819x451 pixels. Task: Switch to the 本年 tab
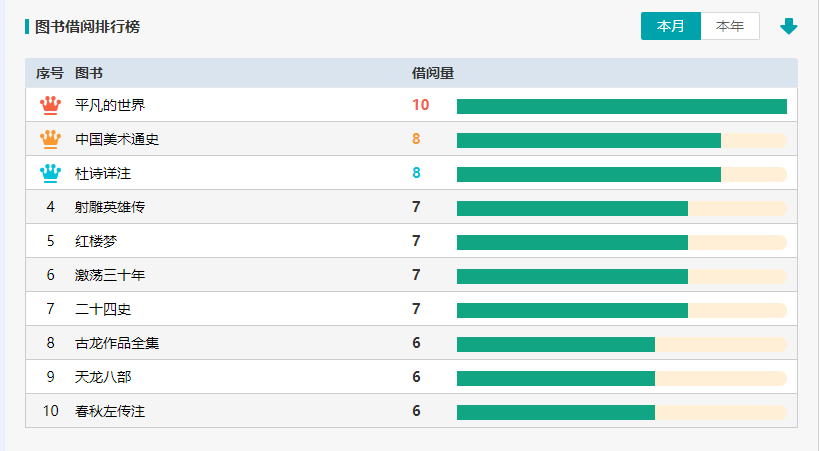[x=730, y=26]
